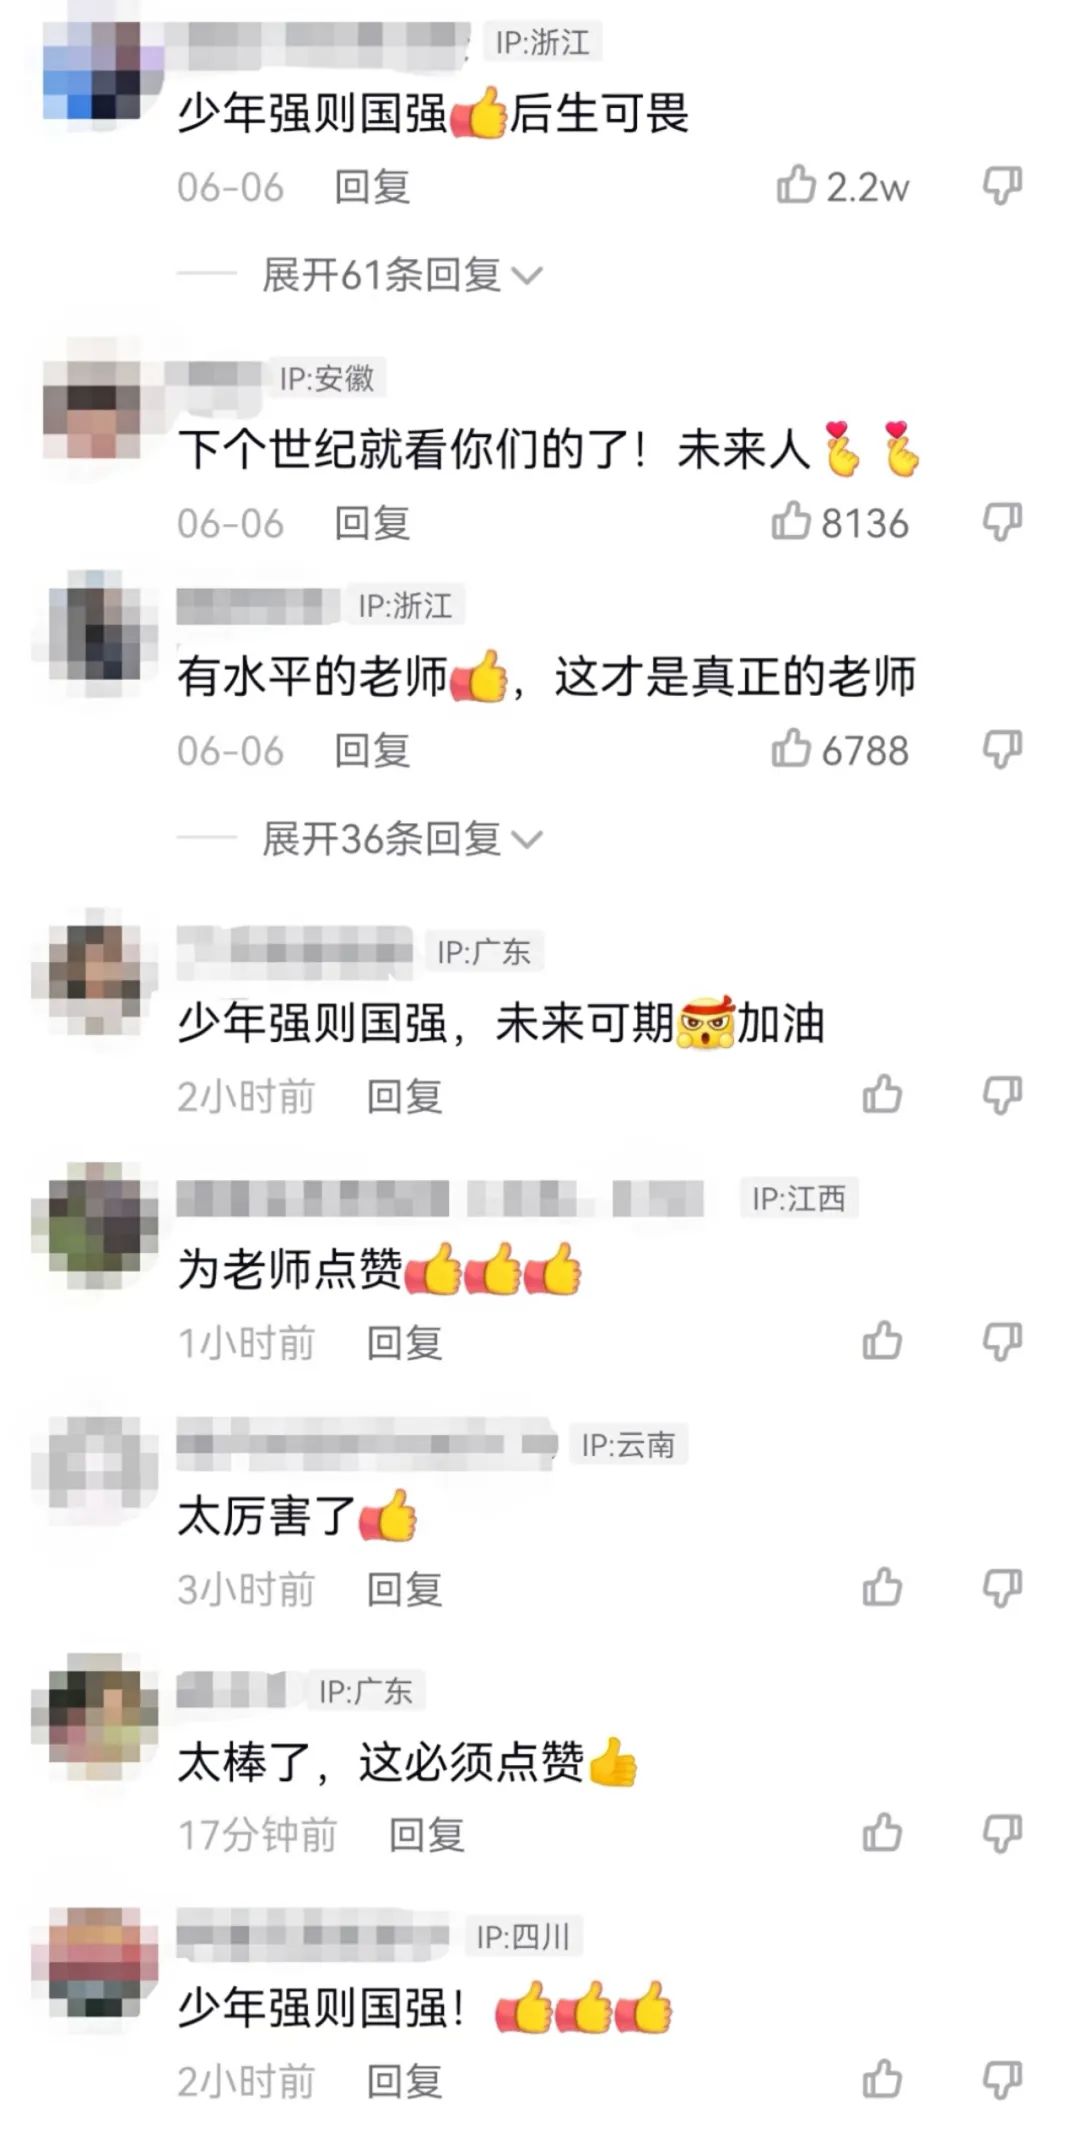Dislike the 后生可畏 comment

tap(1002, 186)
